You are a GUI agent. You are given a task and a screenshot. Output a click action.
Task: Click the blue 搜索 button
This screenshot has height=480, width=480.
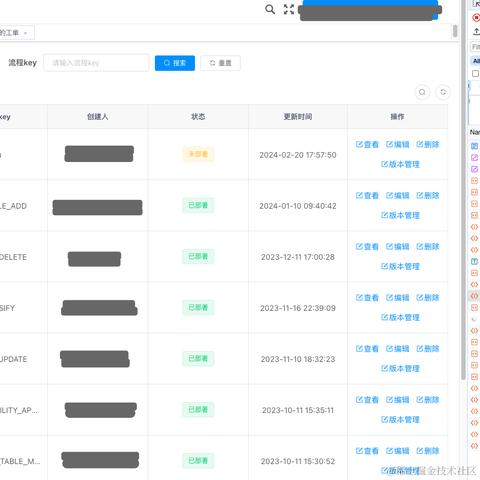tap(175, 63)
